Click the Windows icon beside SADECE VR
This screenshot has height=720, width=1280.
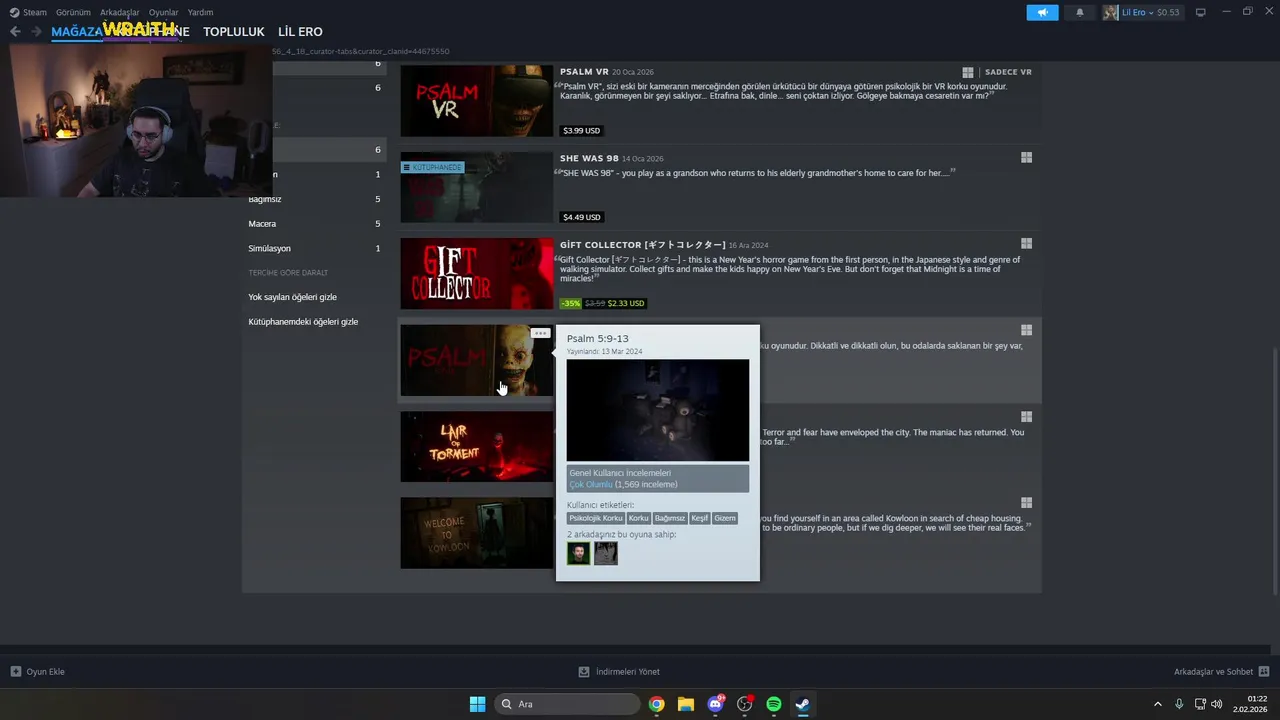pyautogui.click(x=968, y=72)
